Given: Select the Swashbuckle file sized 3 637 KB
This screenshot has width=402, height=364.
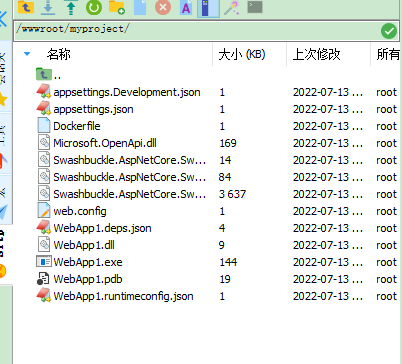Looking at the screenshot, I should tap(130, 194).
